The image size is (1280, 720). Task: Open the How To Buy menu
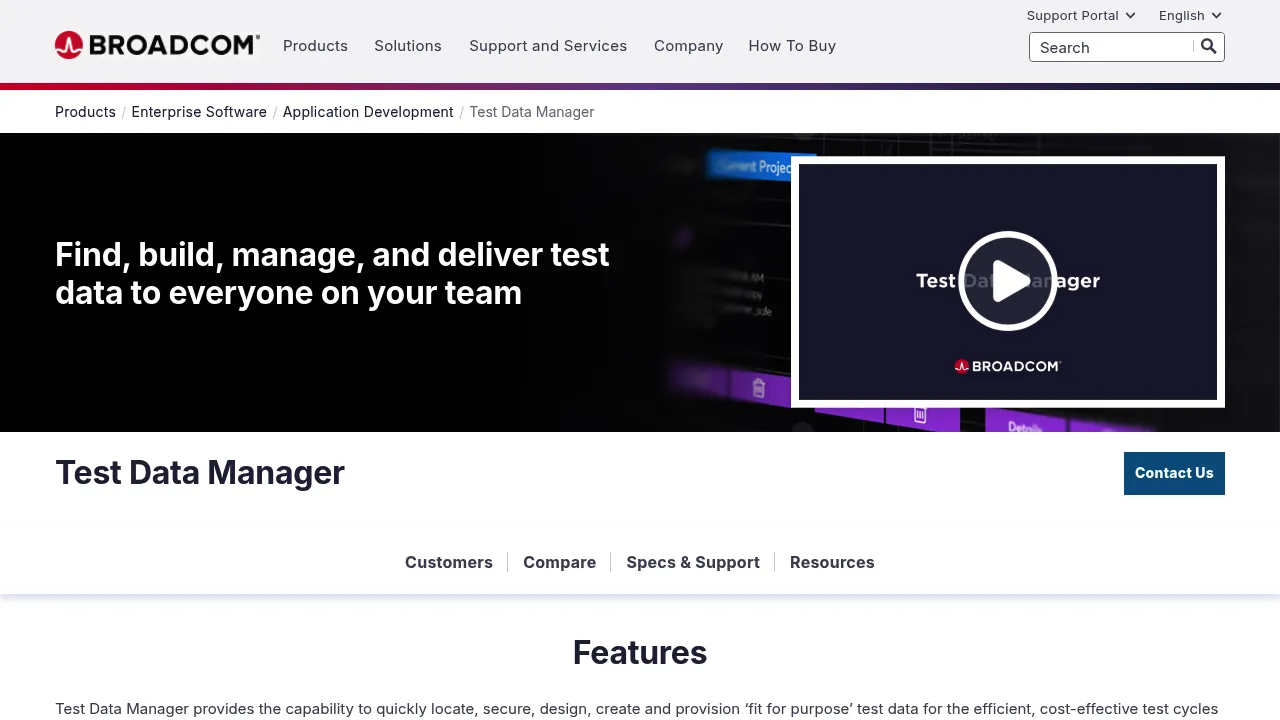click(792, 46)
